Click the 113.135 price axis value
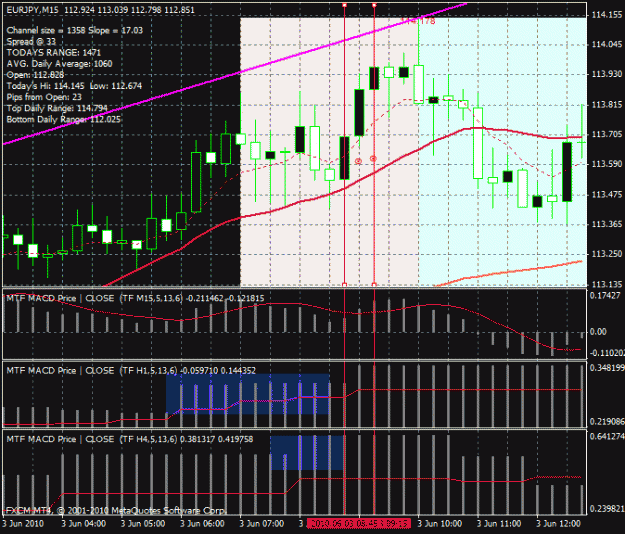Viewport: 625px width, 534px height. 607,285
